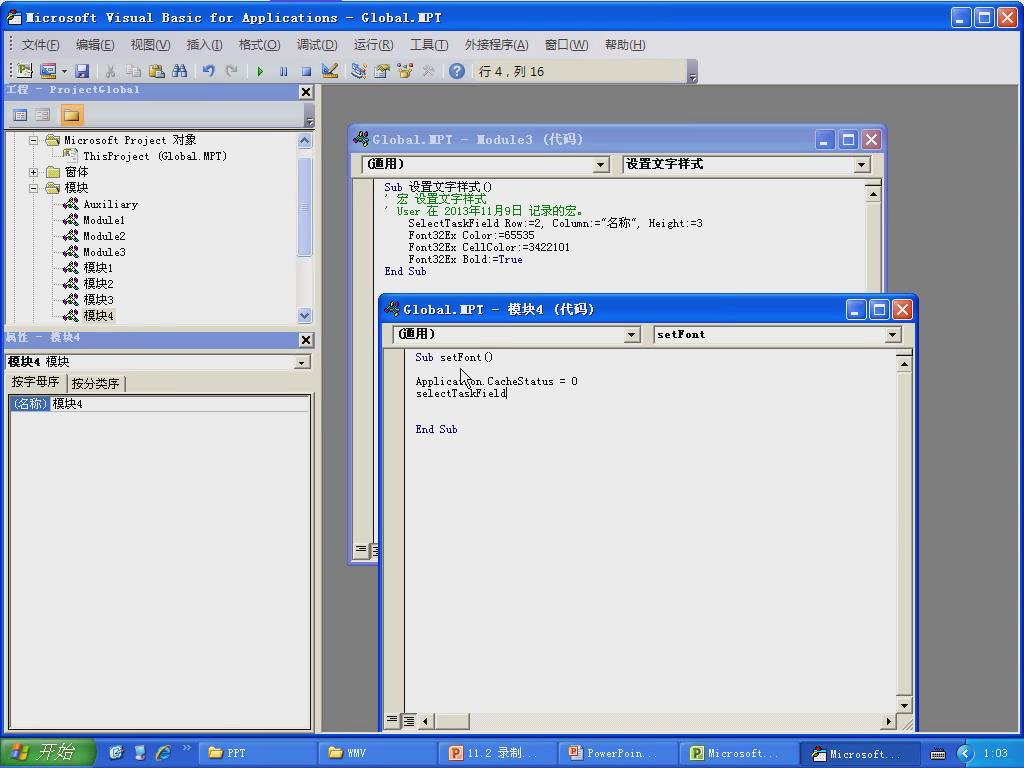1024x768 pixels.
Task: Open the 调试(D) menu
Action: coord(317,44)
